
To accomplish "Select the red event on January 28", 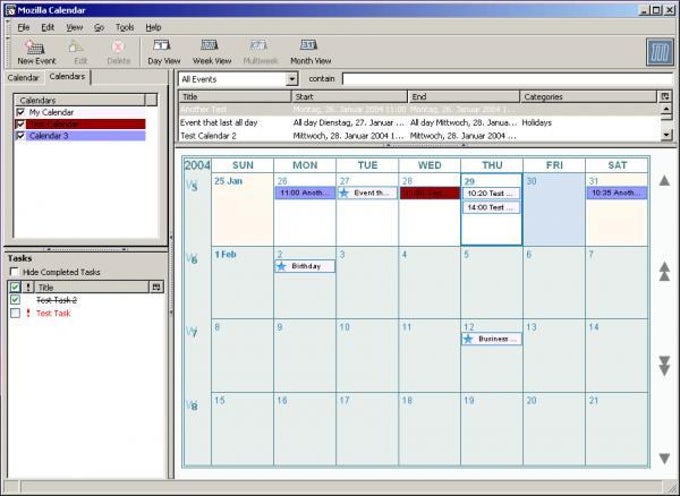I will coord(430,193).
